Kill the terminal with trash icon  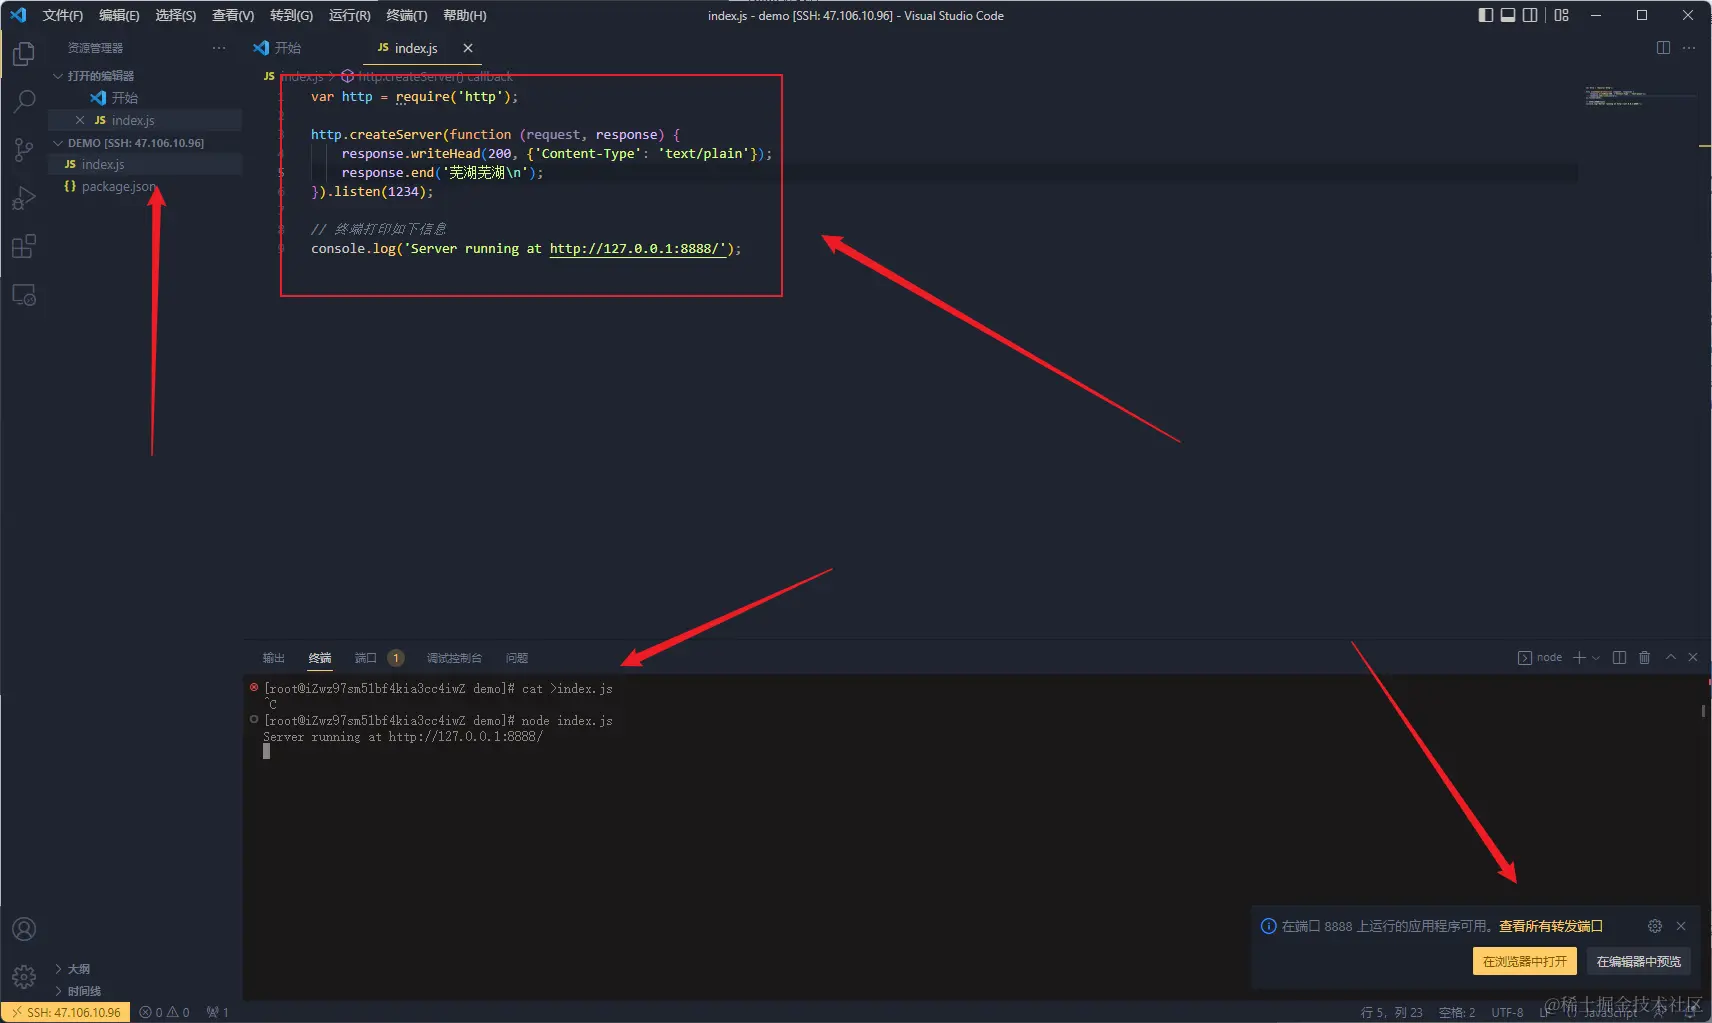pyautogui.click(x=1644, y=658)
